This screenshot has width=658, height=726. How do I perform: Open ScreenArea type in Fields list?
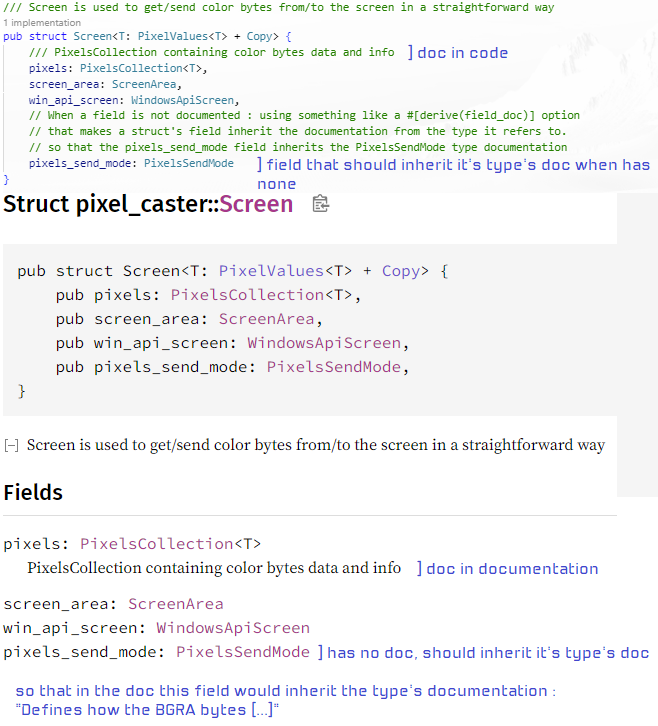pyautogui.click(x=175, y=604)
